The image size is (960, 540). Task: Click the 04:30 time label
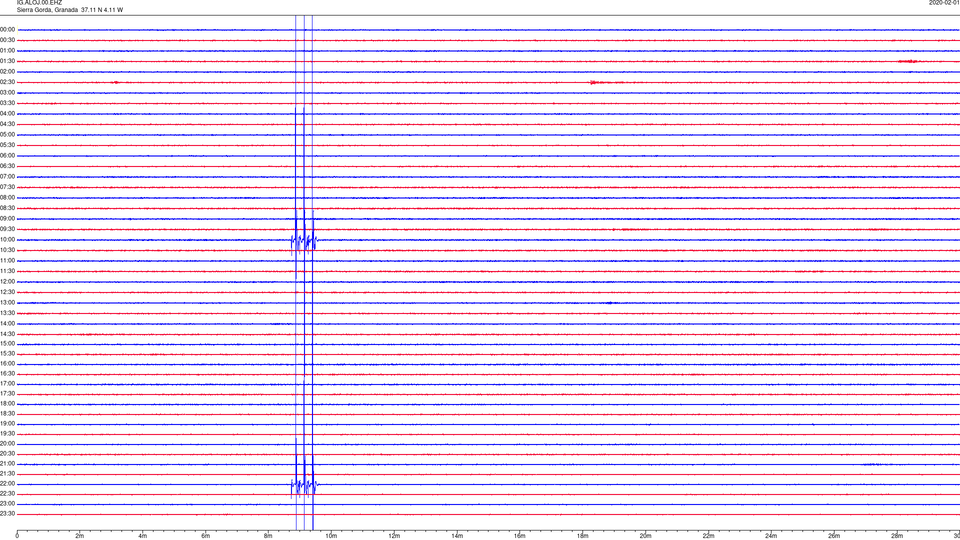point(7,124)
